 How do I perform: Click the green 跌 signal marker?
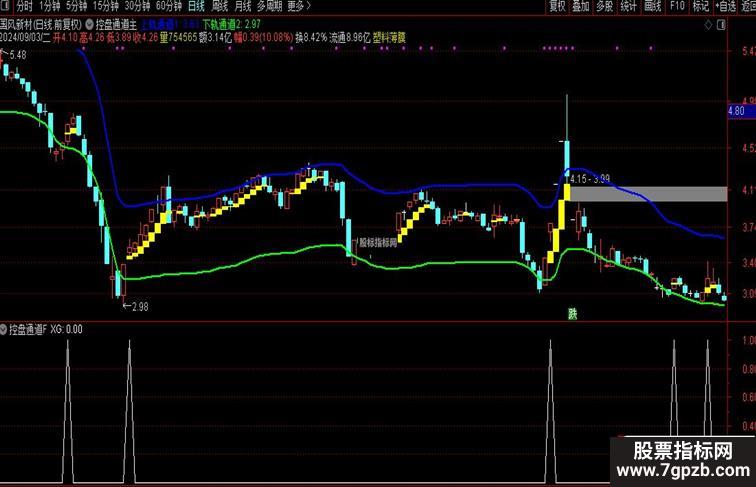coord(572,314)
